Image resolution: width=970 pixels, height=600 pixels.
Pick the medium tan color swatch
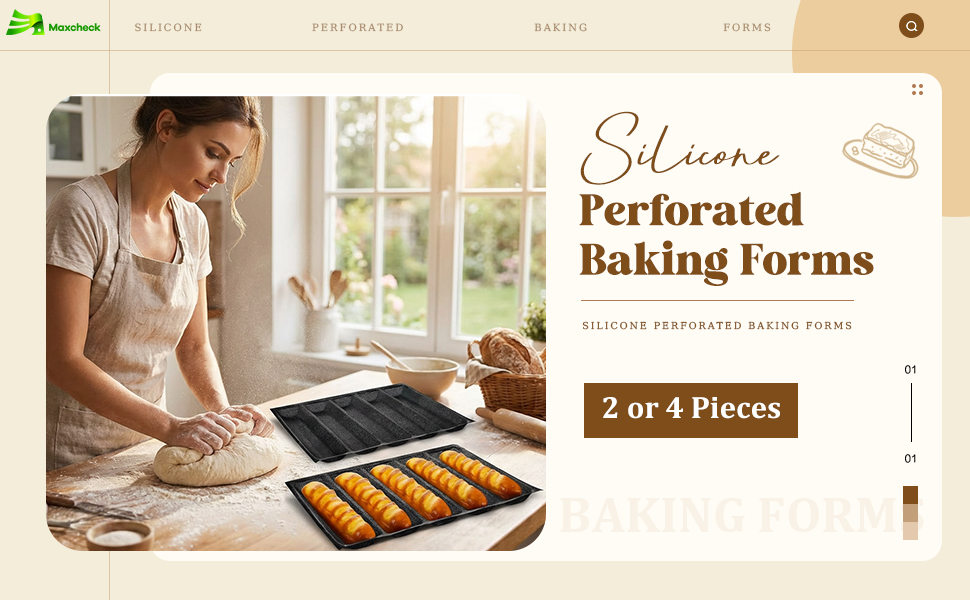click(911, 513)
